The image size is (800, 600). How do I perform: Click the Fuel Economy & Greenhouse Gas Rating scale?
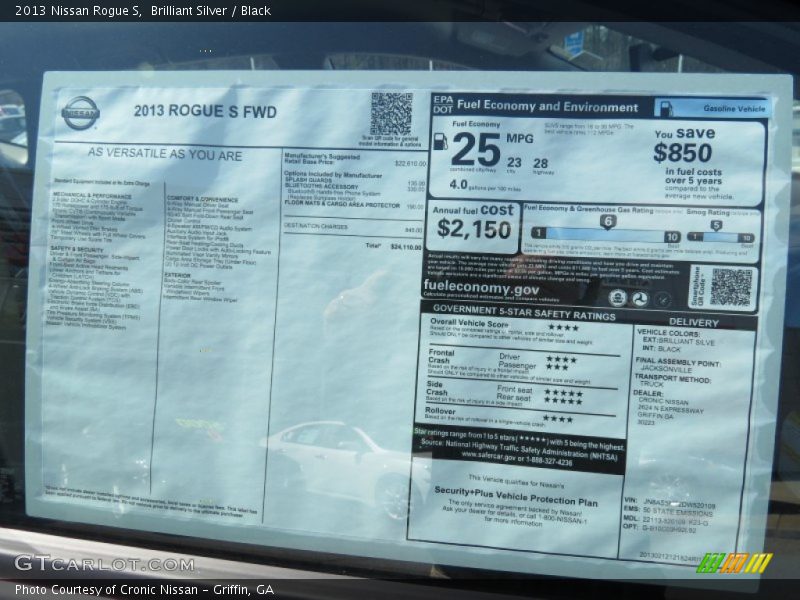click(x=606, y=235)
